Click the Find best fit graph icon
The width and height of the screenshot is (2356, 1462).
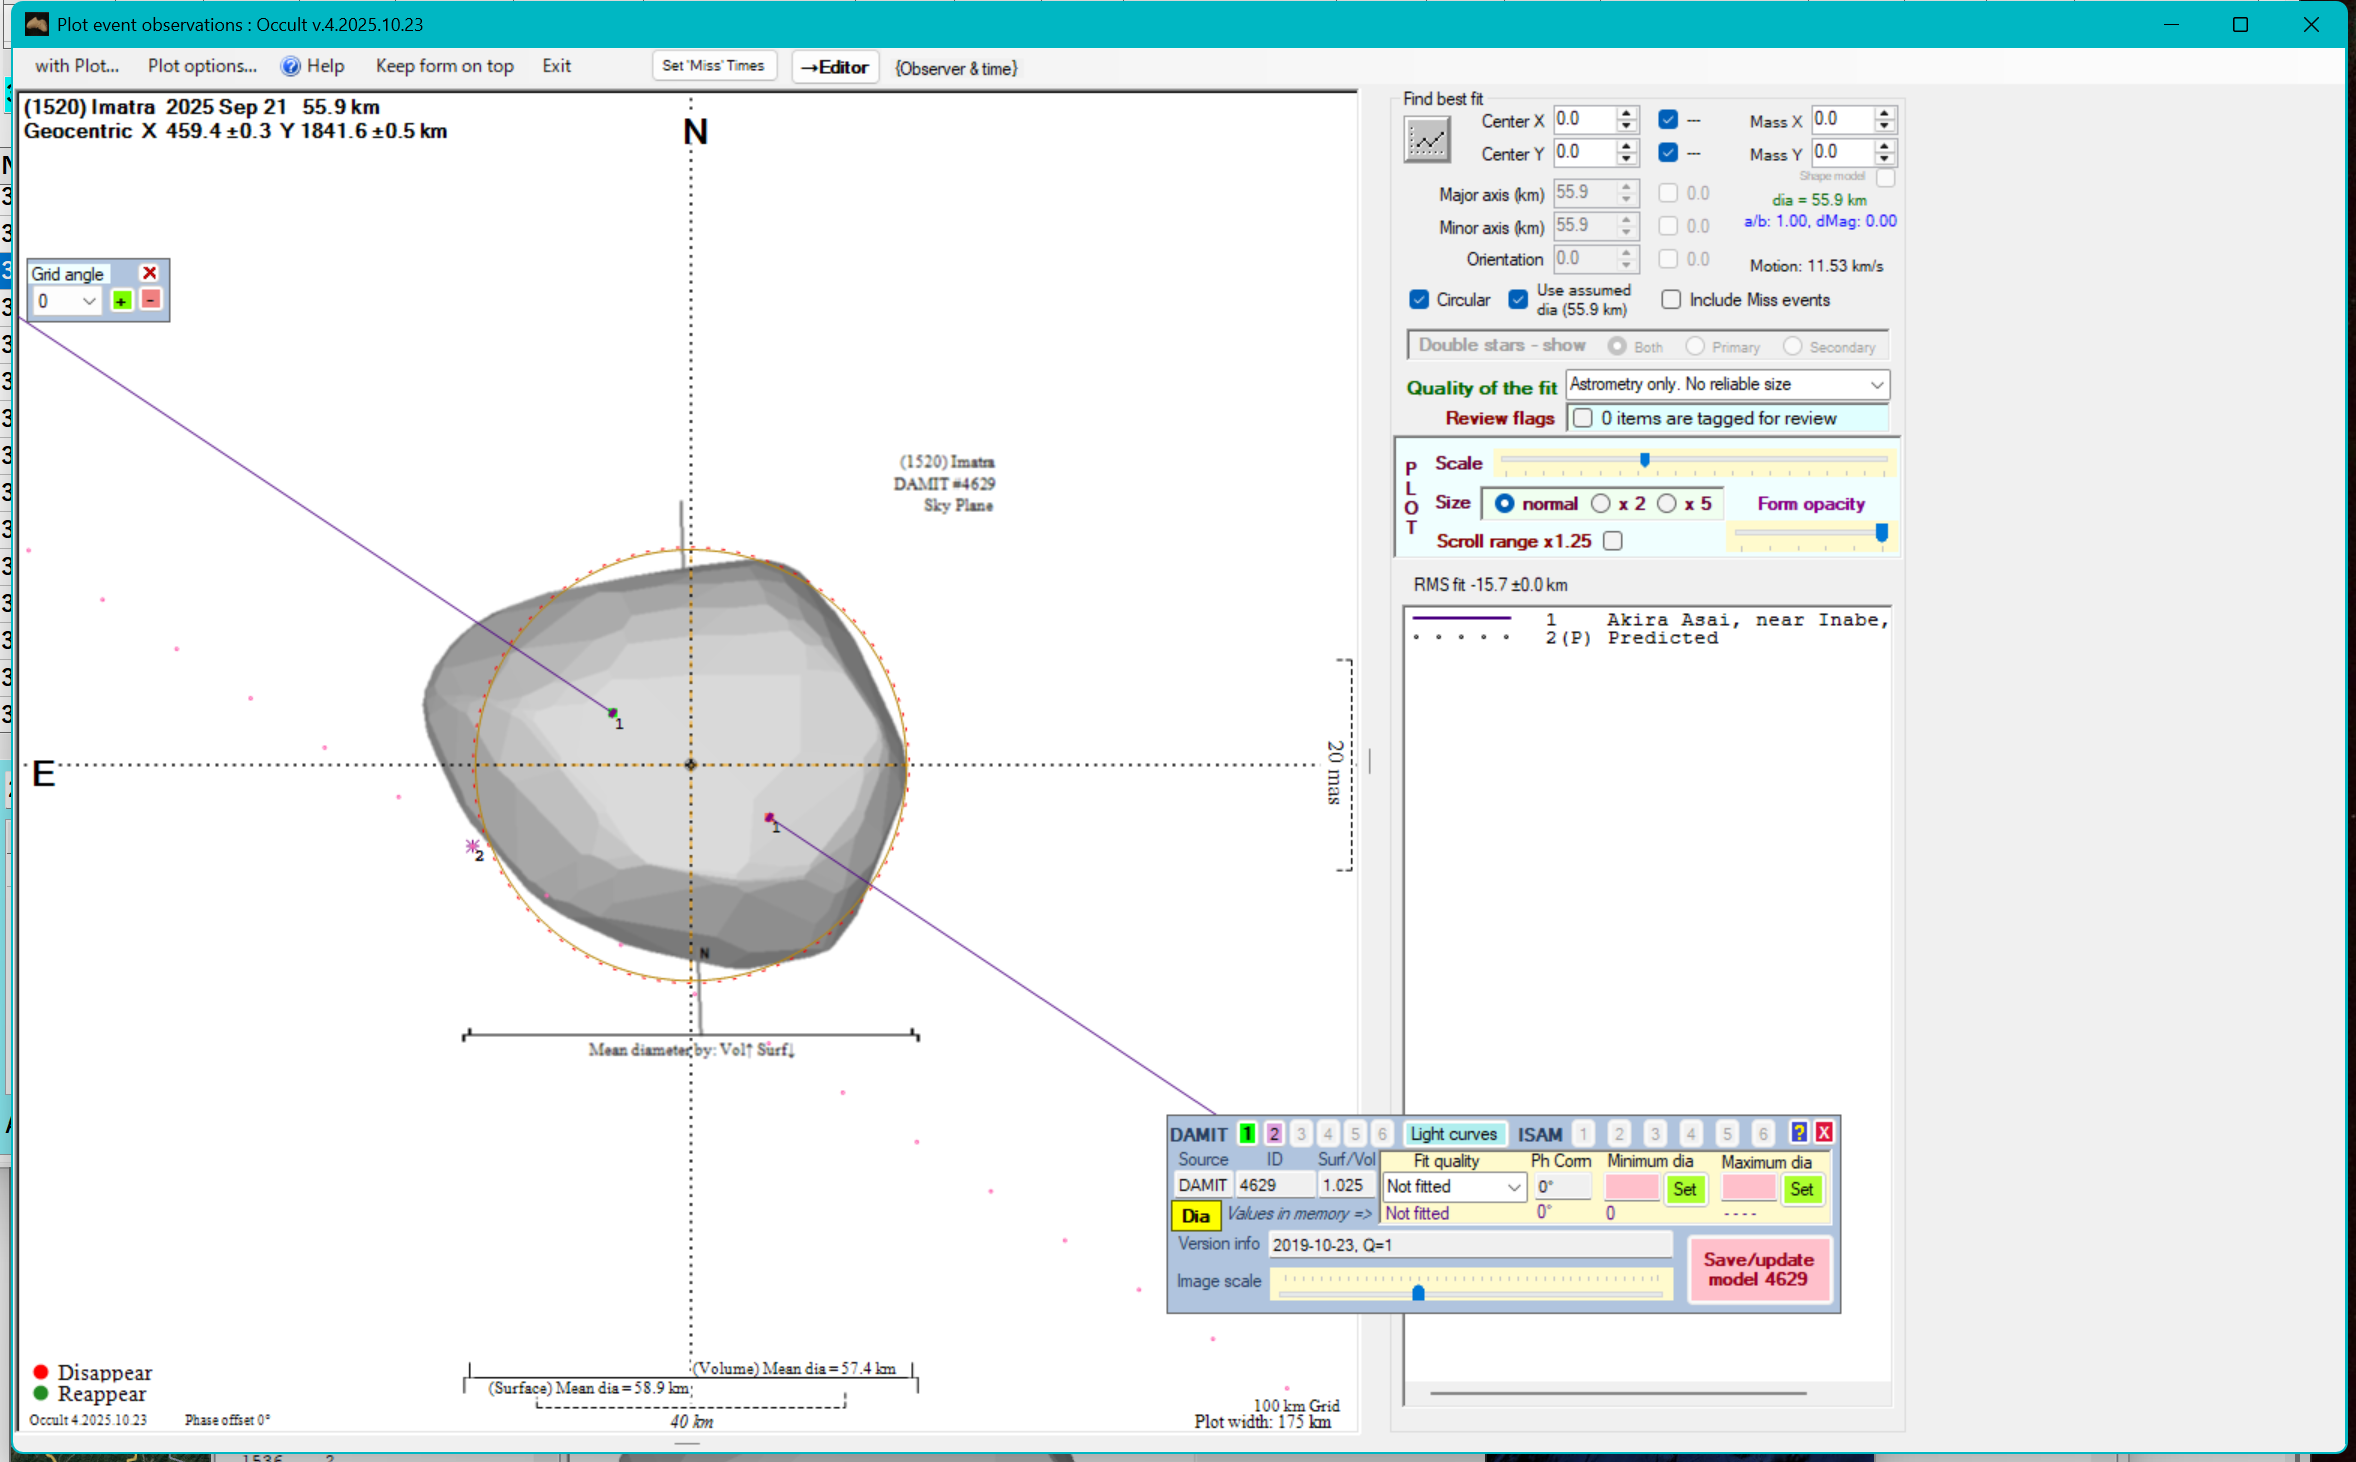click(1427, 139)
